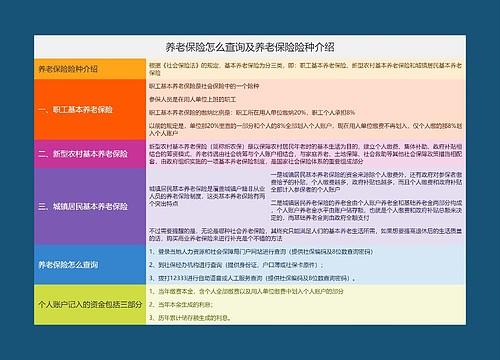Click paragraph starting 城镇居民基本养老保险是覆盖城镇户籍
Screen dimensions: 500x360
(x=207, y=196)
